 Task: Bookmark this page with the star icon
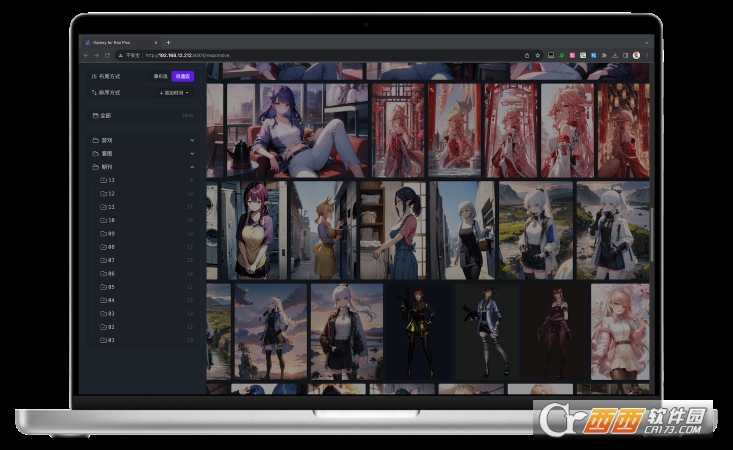[538, 55]
